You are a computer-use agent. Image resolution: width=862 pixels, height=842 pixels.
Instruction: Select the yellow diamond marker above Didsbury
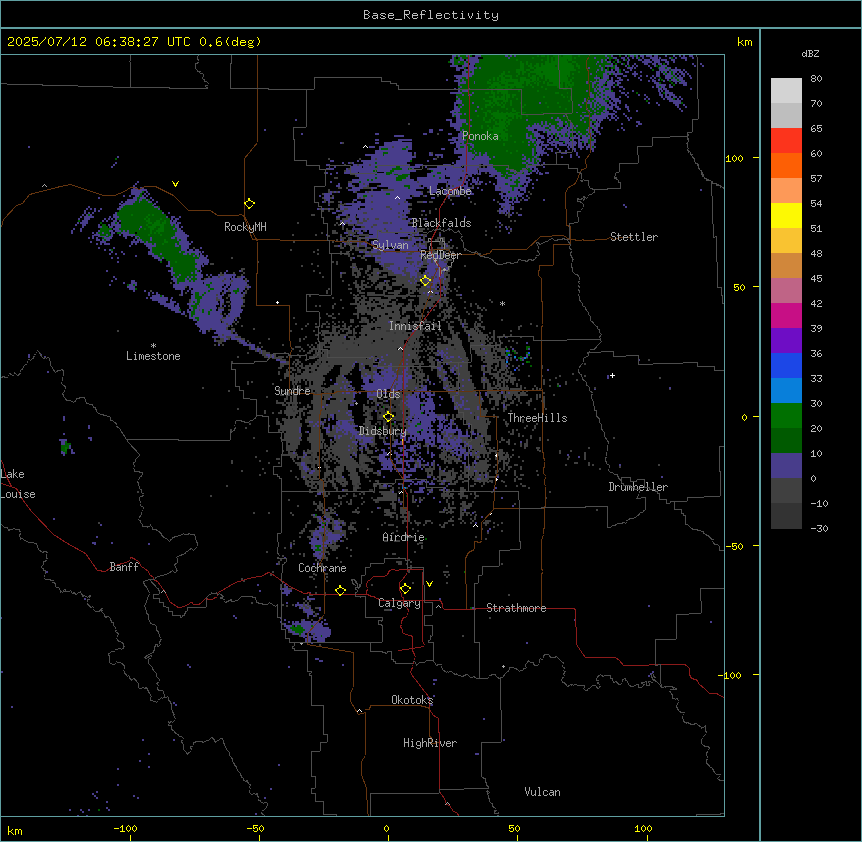389,417
